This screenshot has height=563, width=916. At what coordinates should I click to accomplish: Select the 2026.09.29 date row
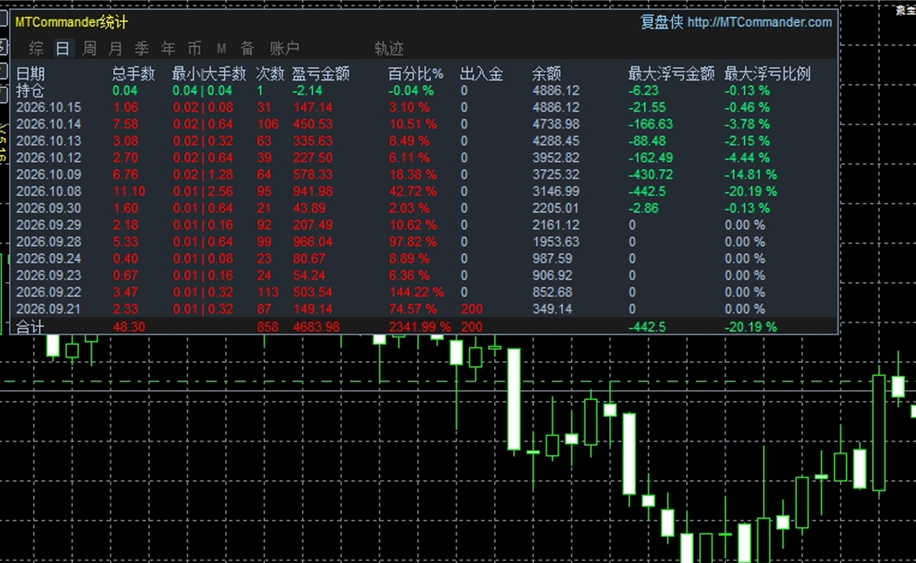(48, 225)
